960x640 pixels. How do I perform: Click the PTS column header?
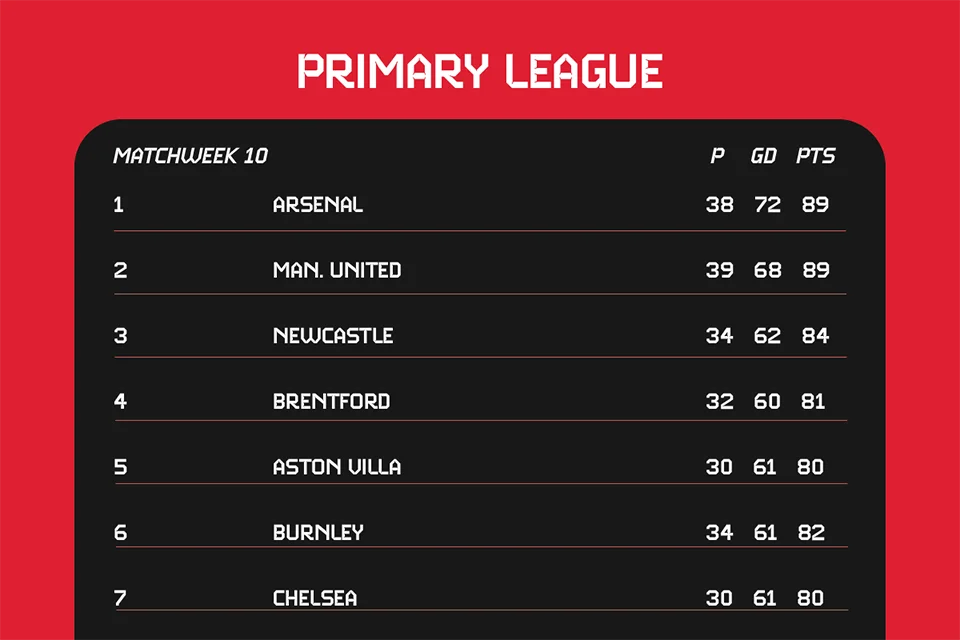tap(815, 156)
